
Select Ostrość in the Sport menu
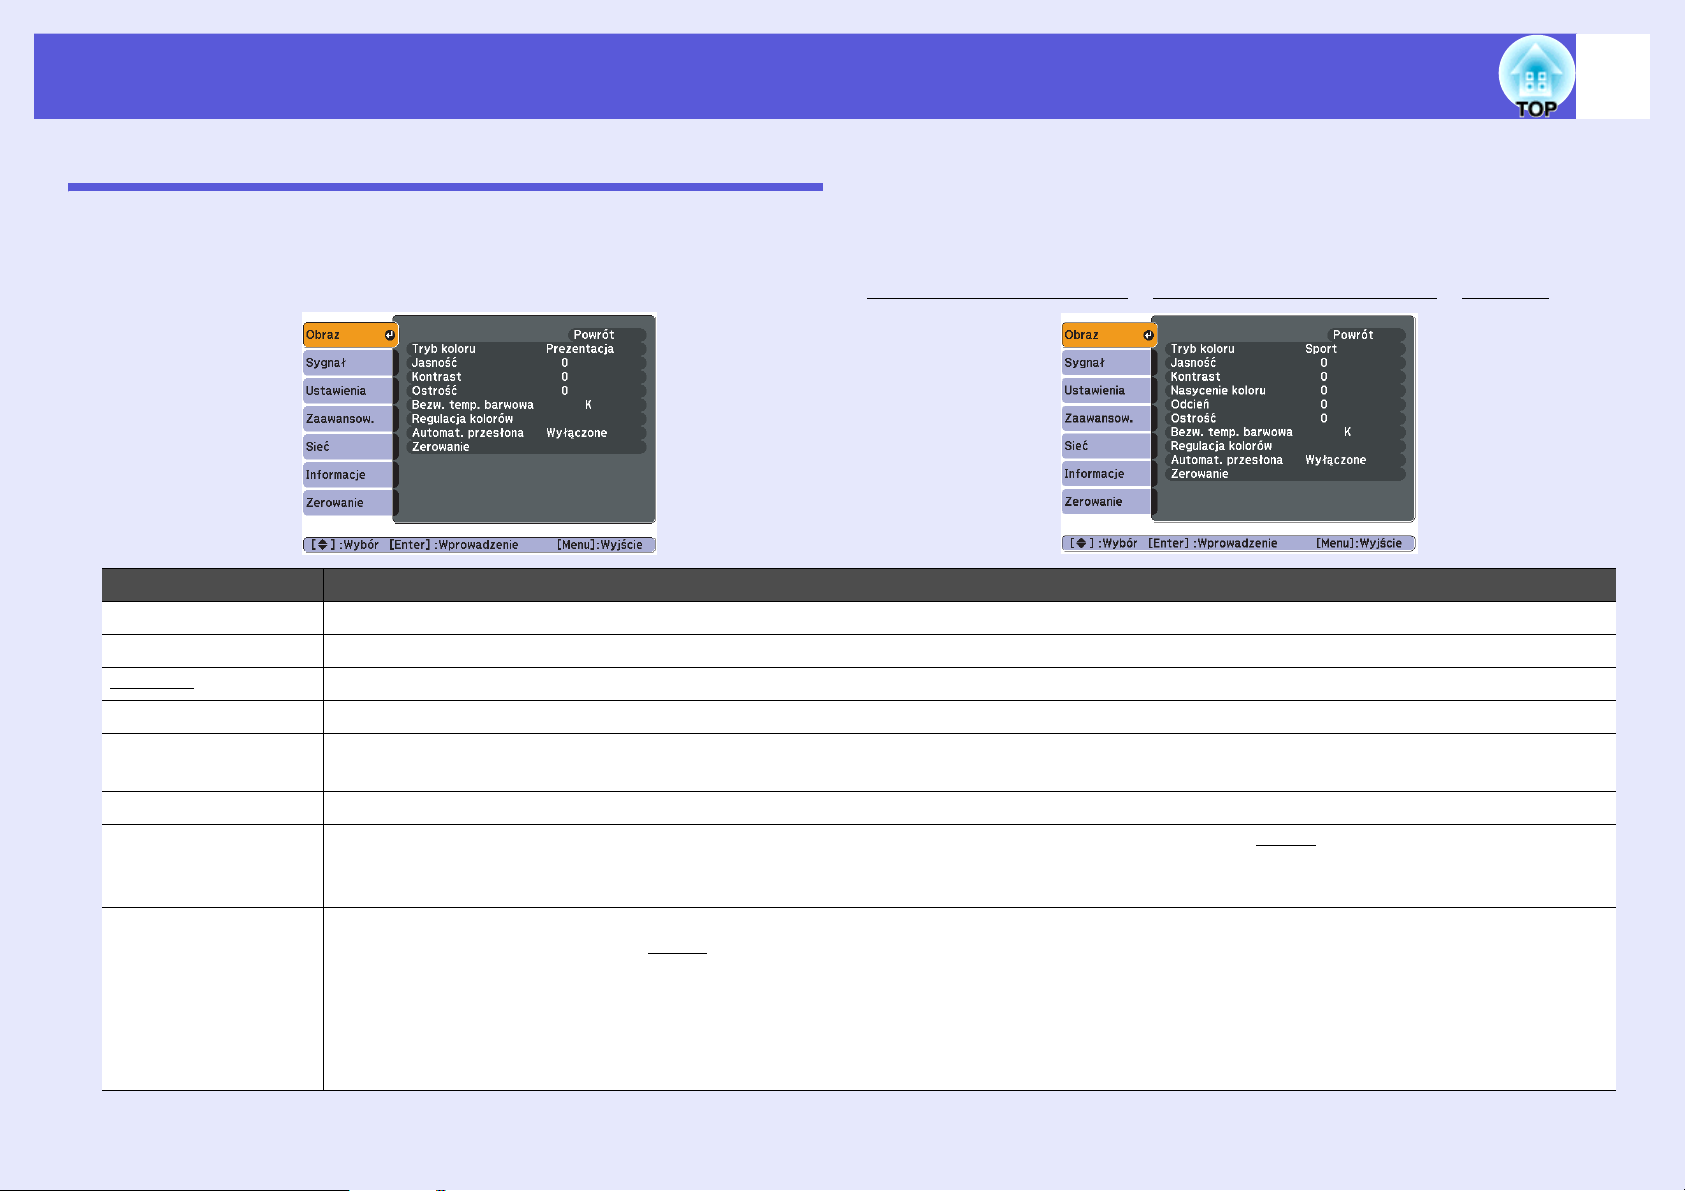pos(1286,418)
